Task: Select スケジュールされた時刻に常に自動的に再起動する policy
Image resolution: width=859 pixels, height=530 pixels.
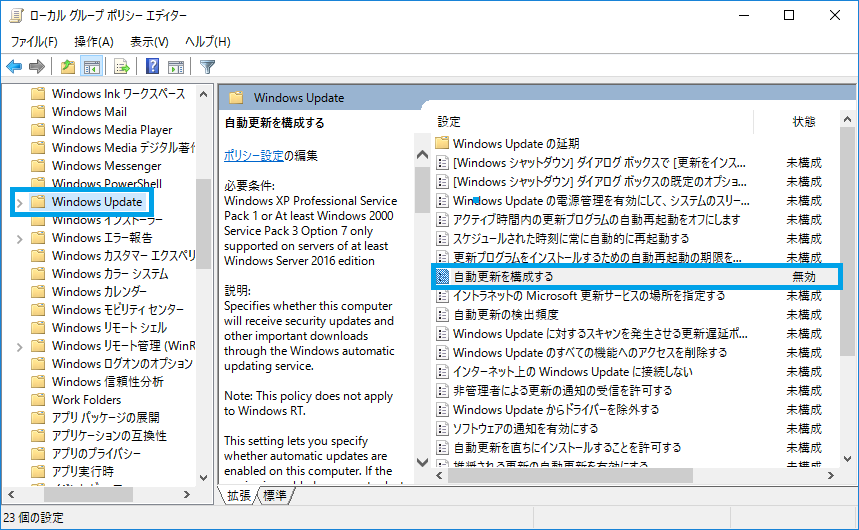Action: tap(562, 239)
